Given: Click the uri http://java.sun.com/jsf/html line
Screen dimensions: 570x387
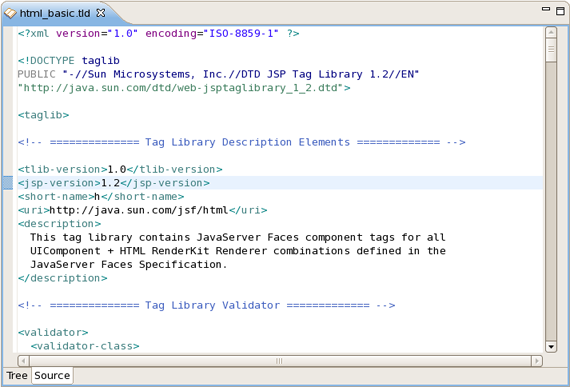Looking at the screenshot, I should [142, 210].
